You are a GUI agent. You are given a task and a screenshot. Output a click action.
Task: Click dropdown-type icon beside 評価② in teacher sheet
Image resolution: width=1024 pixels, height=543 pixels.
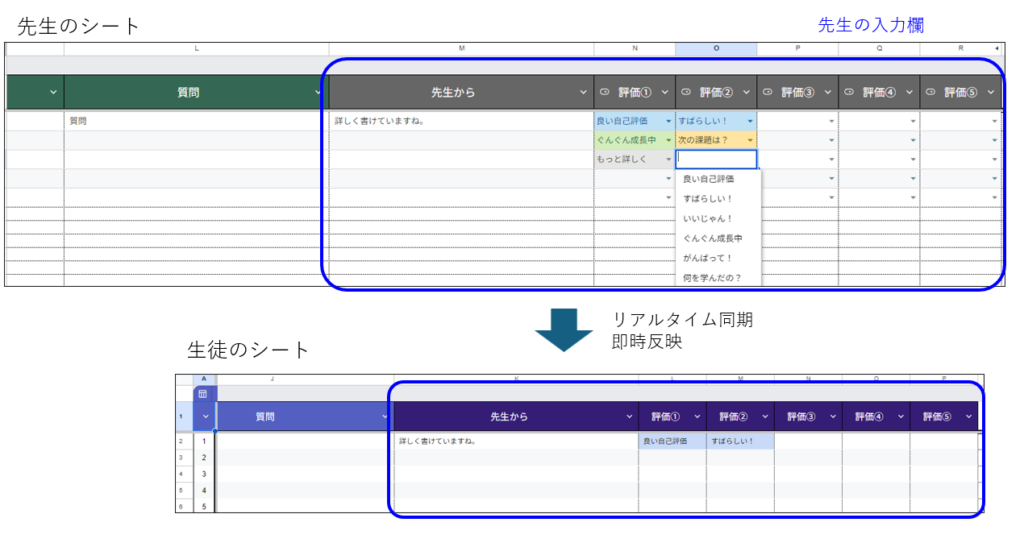click(686, 93)
